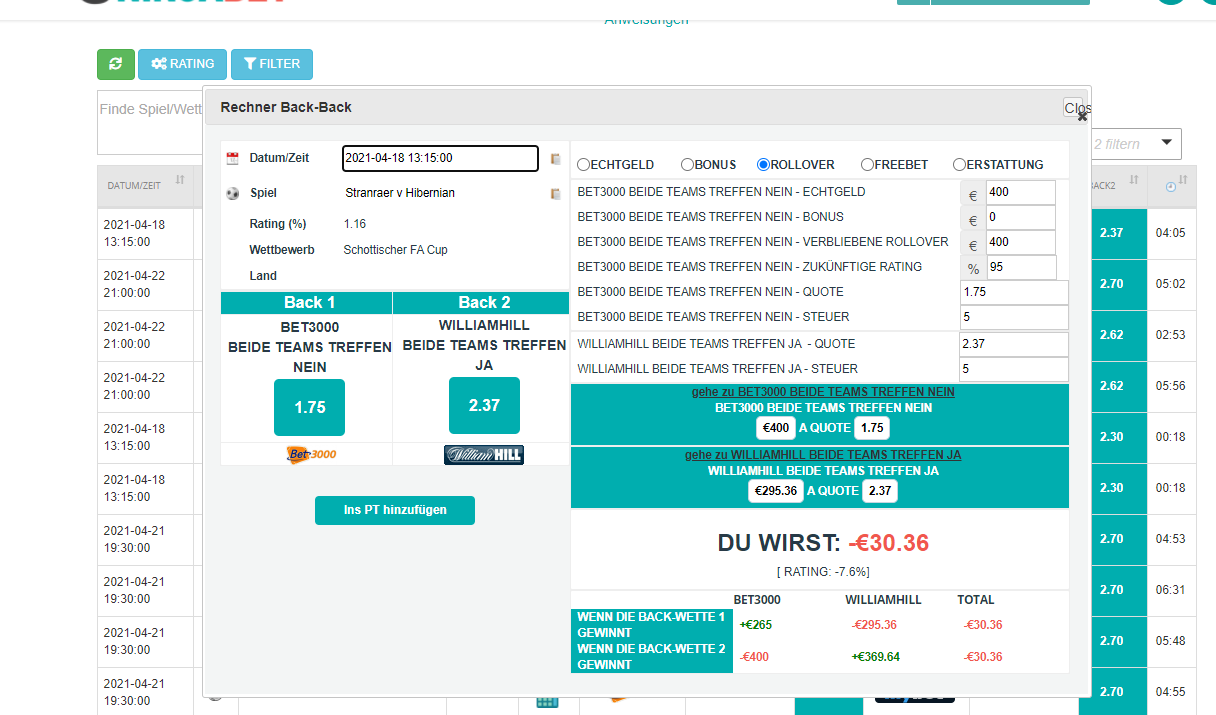Click the euro symbol beside BONUS amount
Screen dimensions: 1216x715
(x=973, y=218)
